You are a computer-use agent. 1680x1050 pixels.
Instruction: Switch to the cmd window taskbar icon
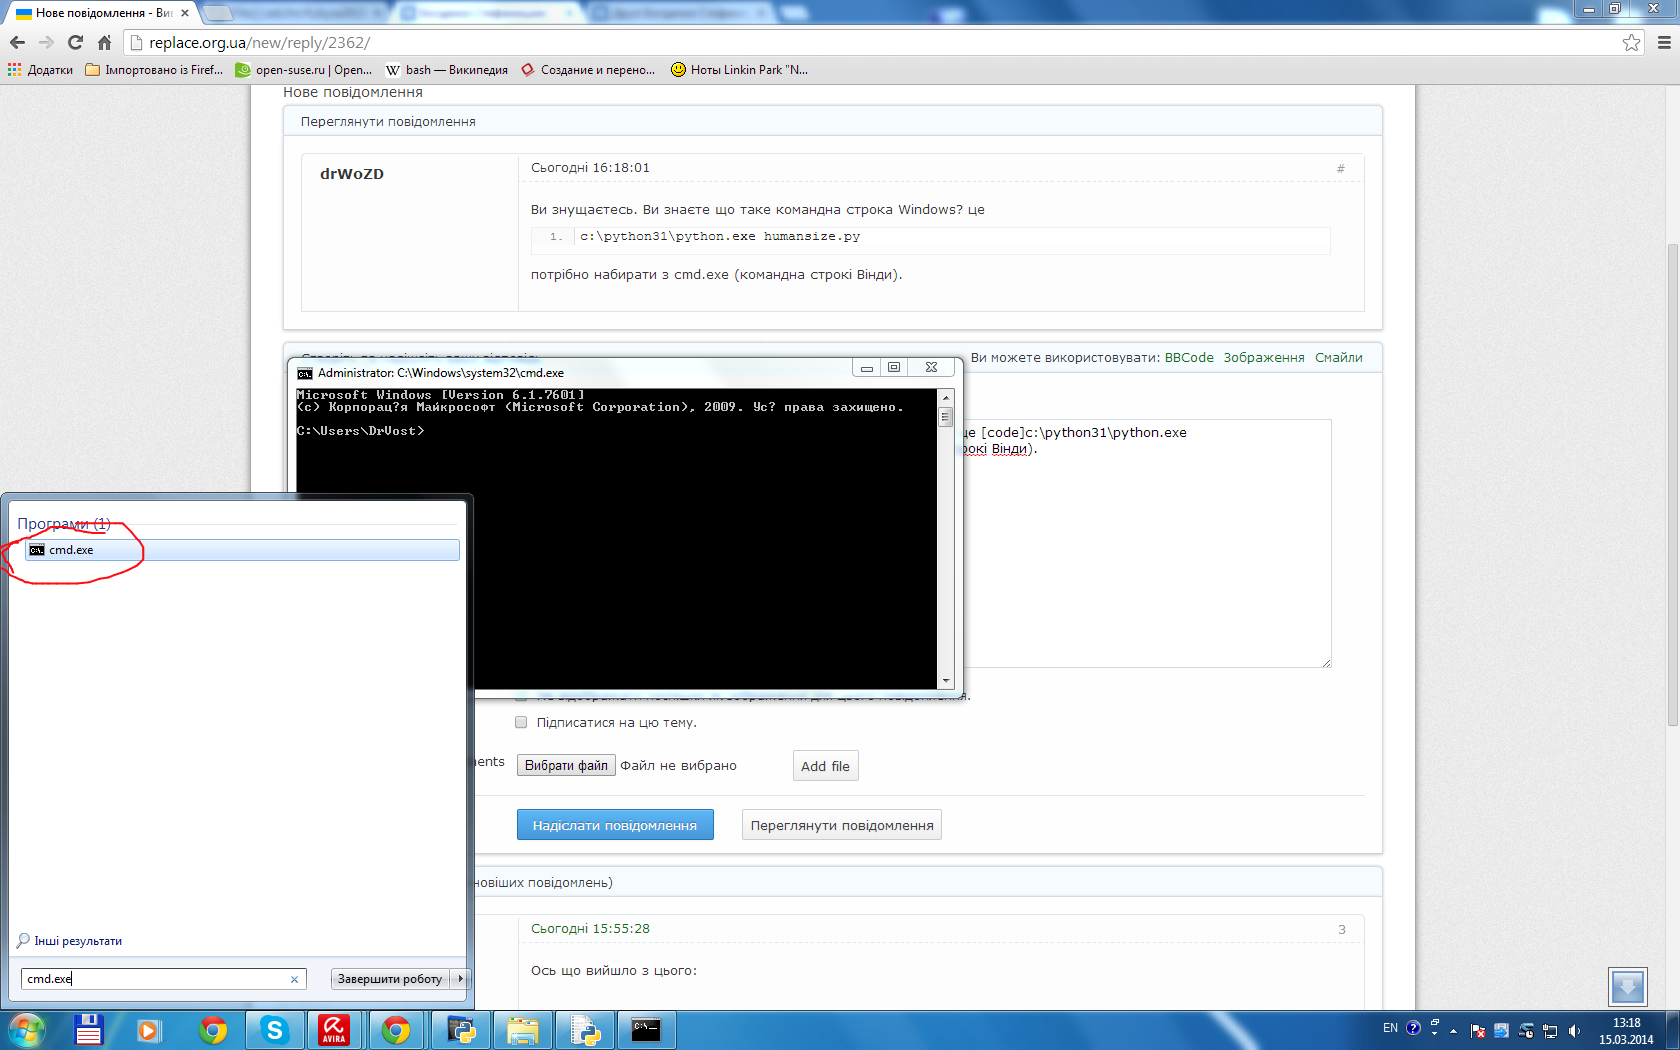pyautogui.click(x=646, y=1029)
